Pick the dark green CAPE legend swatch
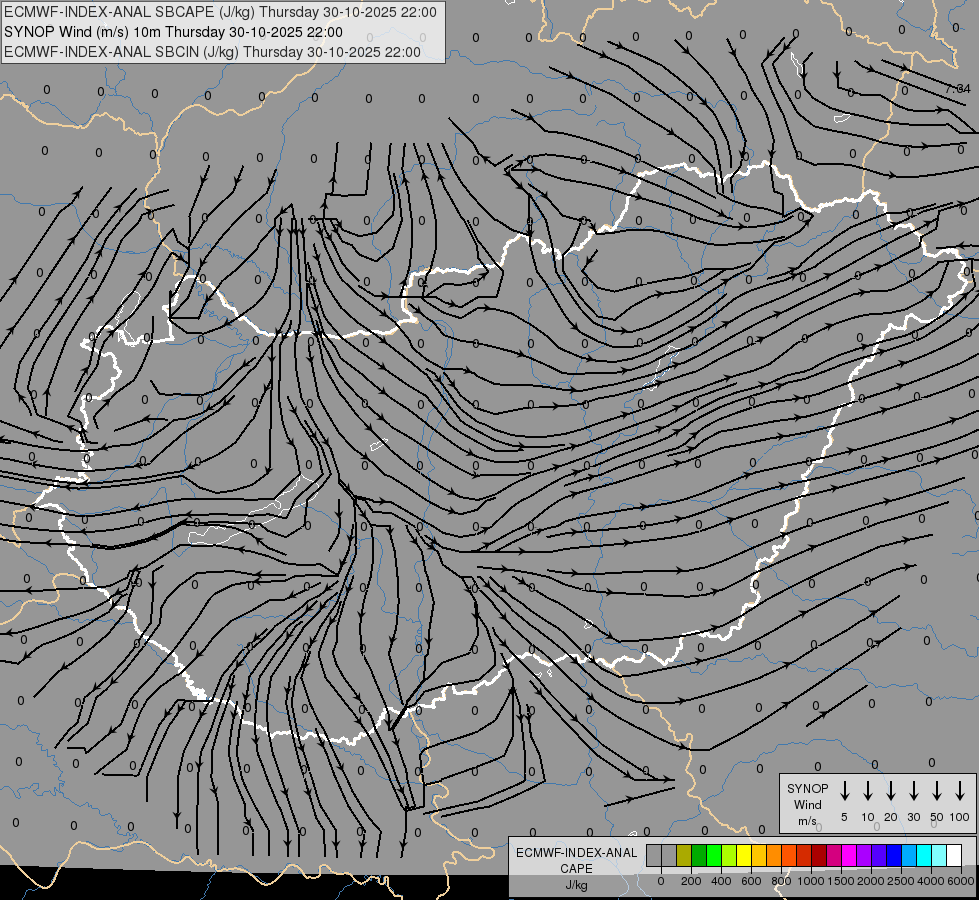Image resolution: width=979 pixels, height=900 pixels. [699, 855]
